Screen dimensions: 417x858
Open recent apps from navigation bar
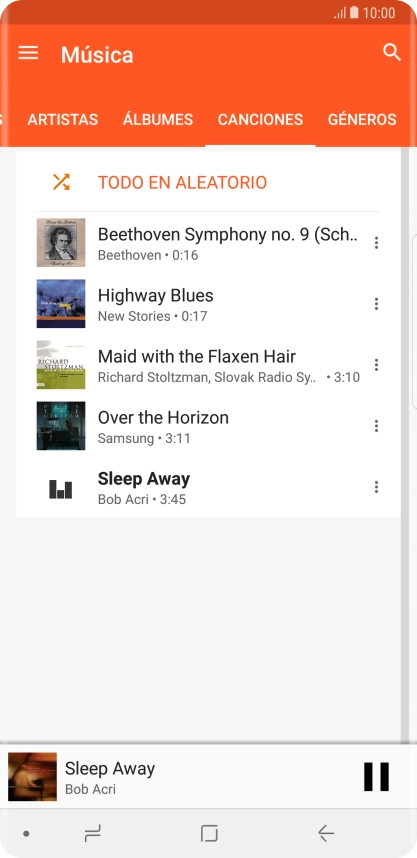click(92, 833)
